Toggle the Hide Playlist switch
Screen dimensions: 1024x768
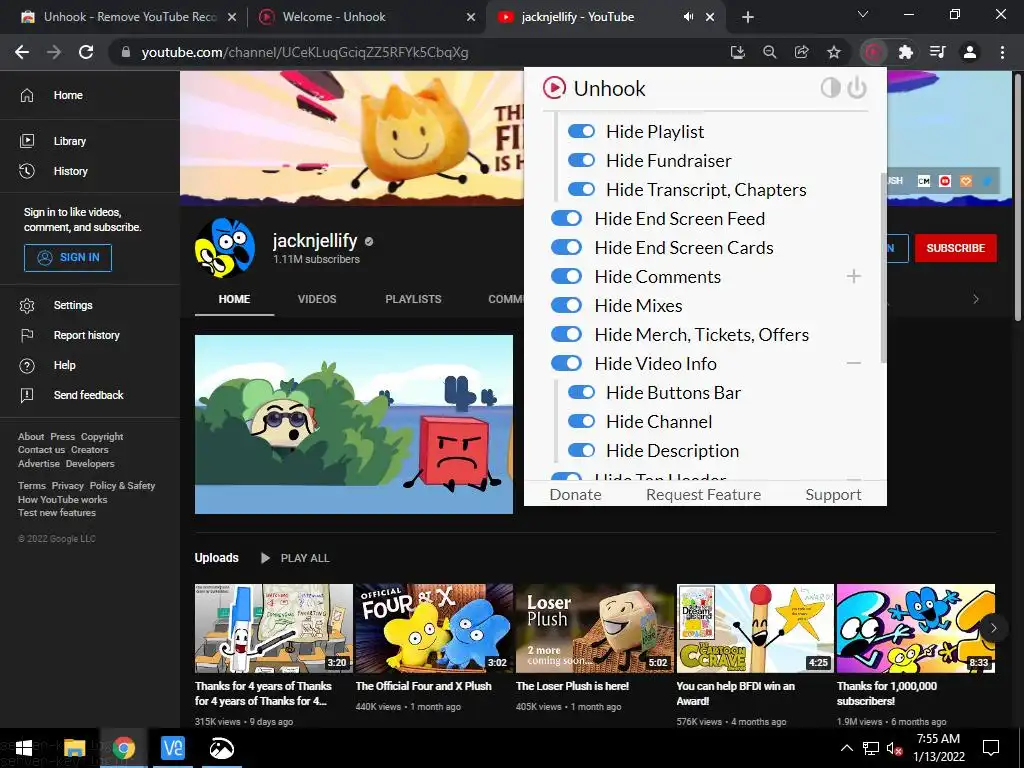[581, 131]
